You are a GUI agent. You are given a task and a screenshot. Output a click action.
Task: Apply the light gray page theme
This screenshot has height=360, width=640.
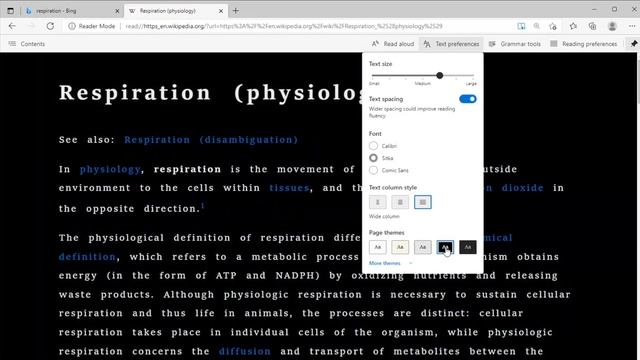tap(422, 247)
